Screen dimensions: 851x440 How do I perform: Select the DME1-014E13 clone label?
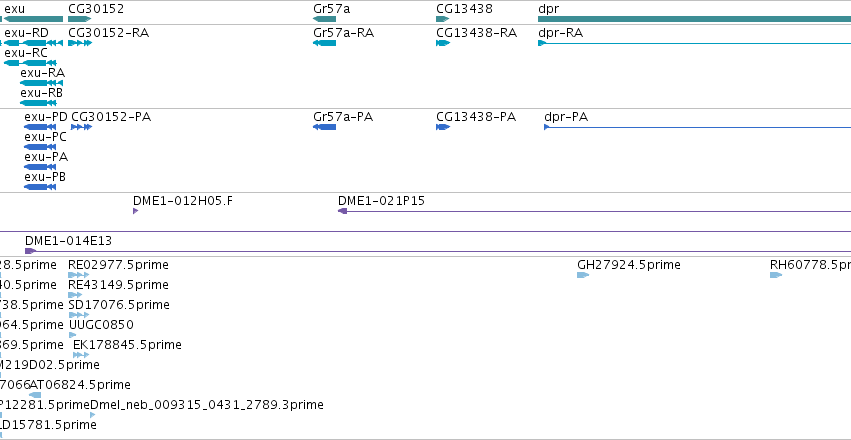click(x=68, y=241)
